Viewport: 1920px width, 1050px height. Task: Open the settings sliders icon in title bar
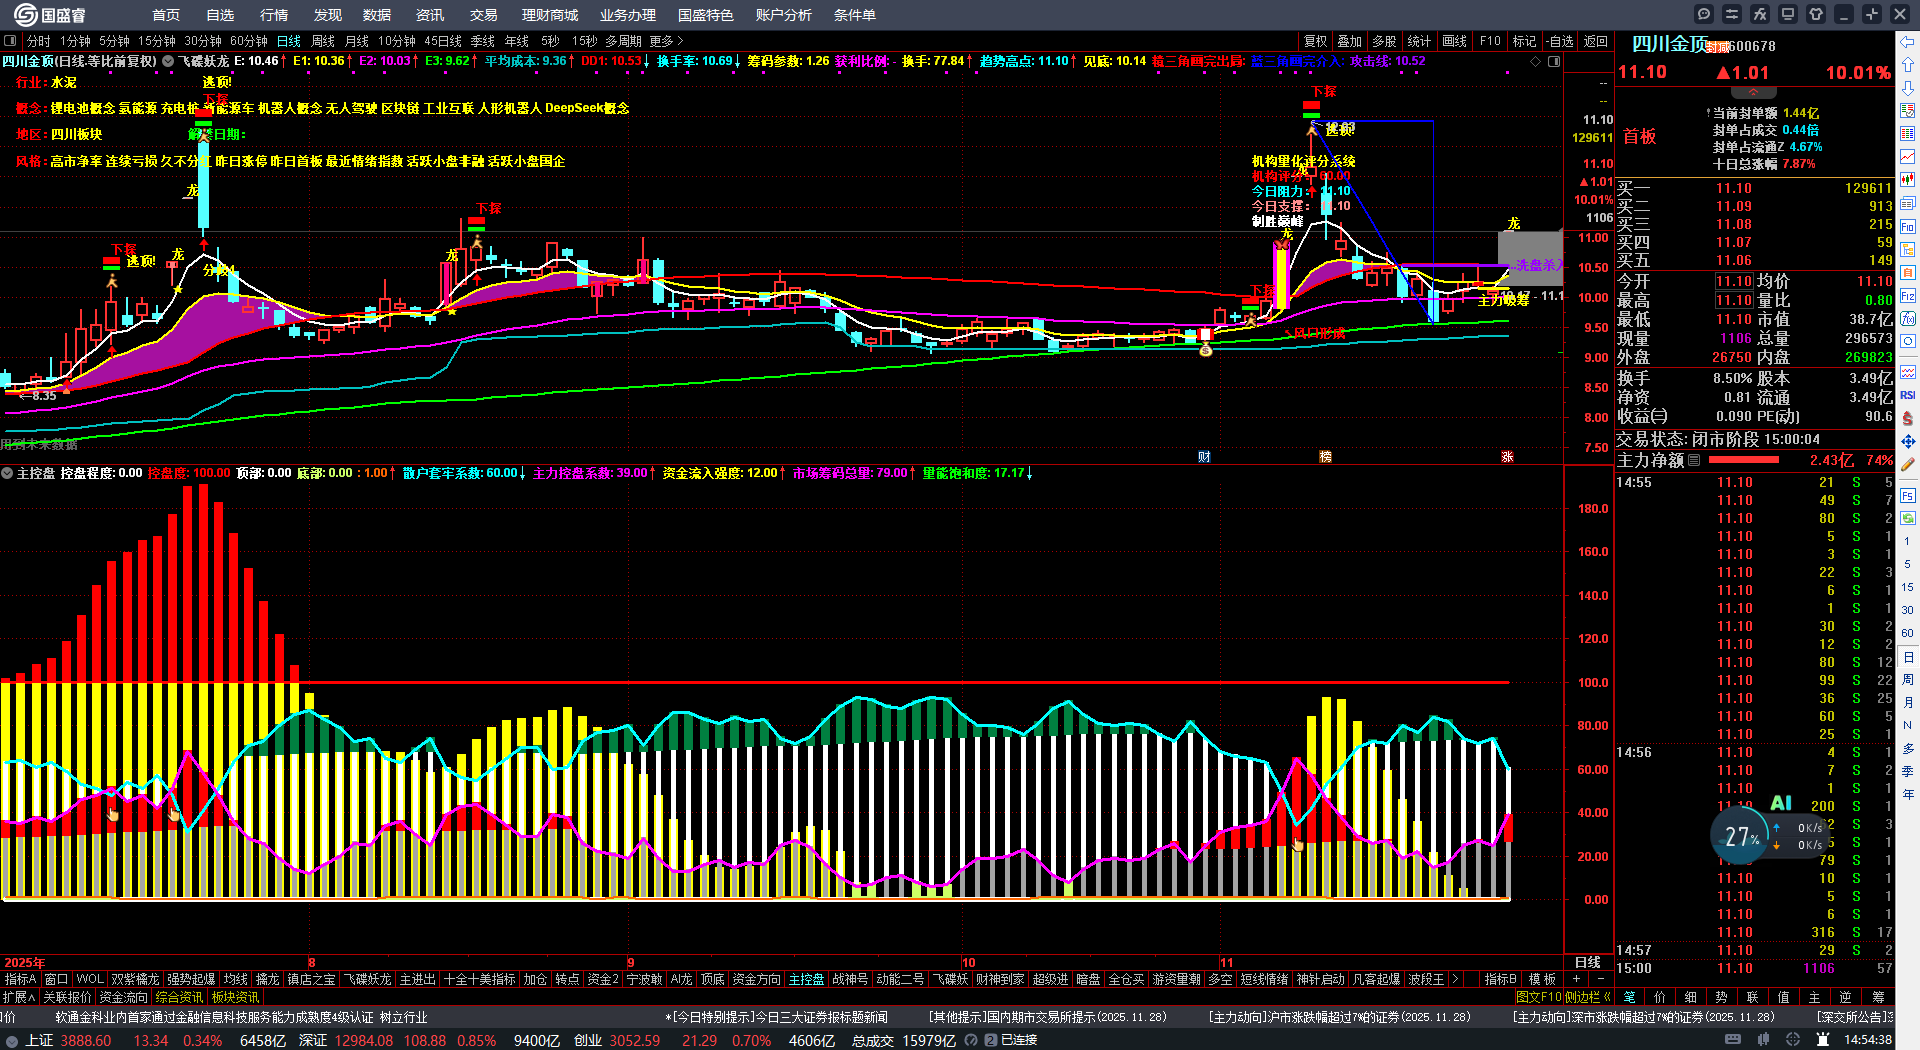(1732, 14)
